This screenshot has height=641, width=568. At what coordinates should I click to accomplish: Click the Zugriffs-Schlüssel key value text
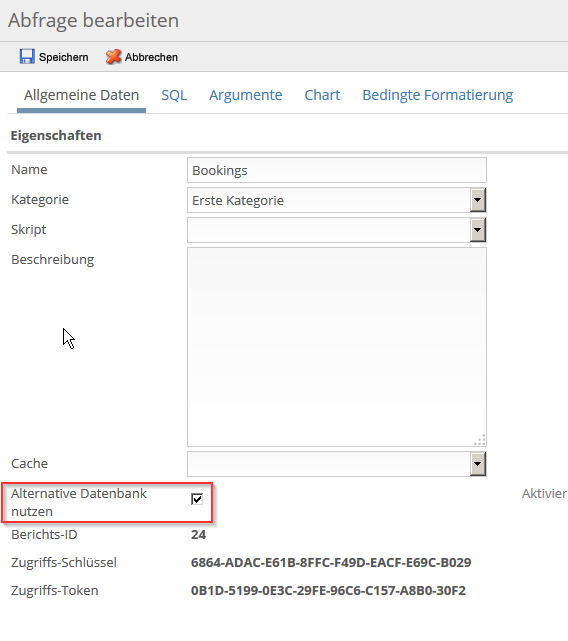(331, 563)
